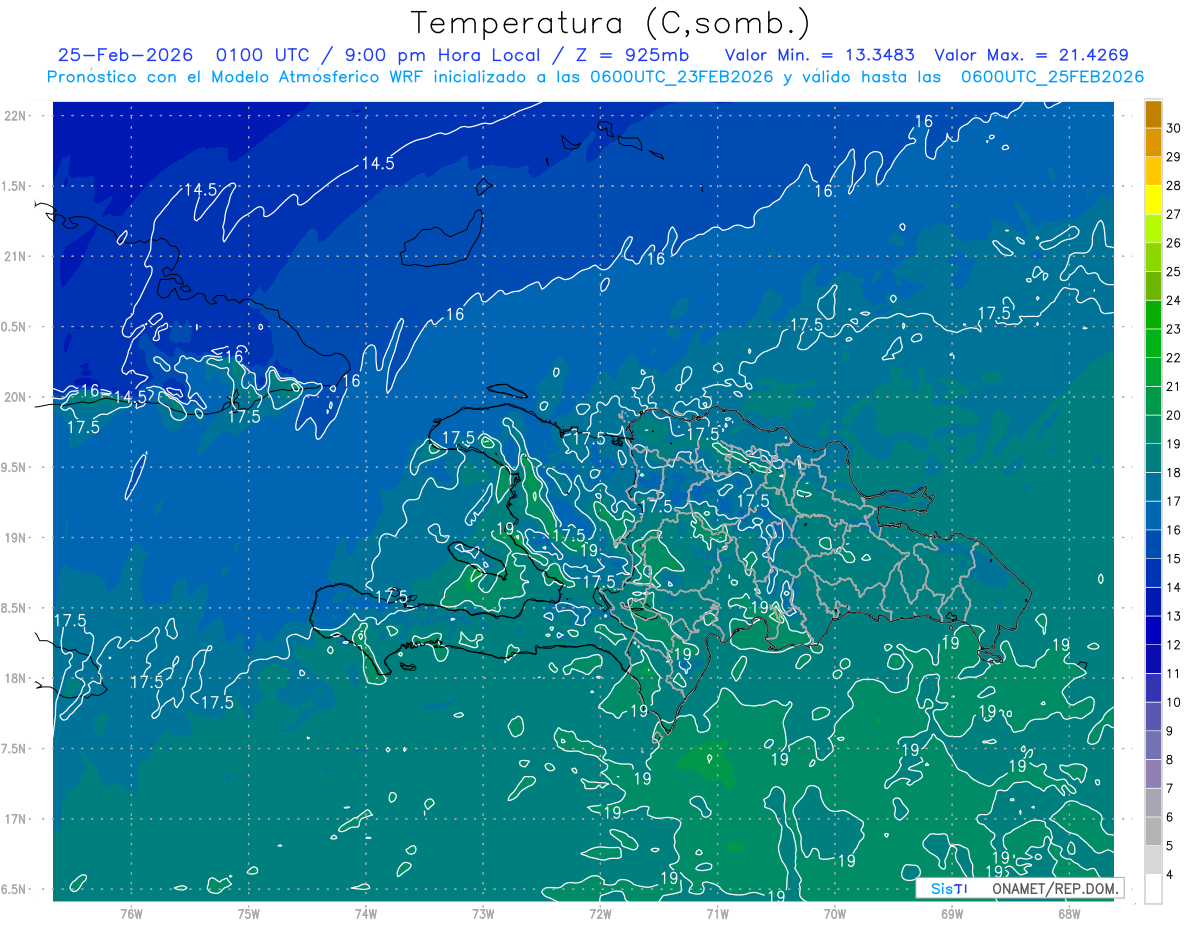Viewport: 1200px width, 927px height.
Task: Click 'Valor Min. = 13.3483' readout
Action: click(820, 55)
